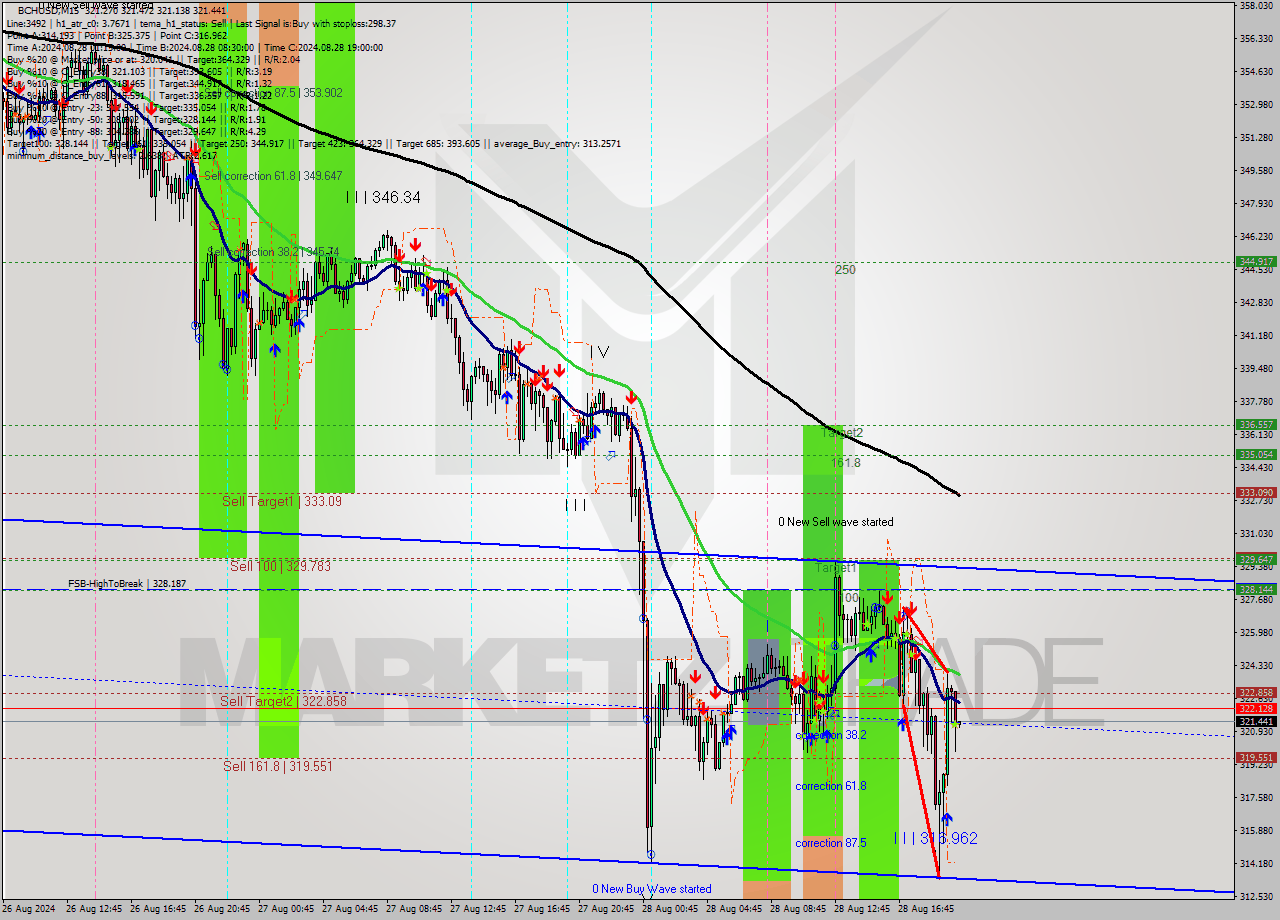Viewport: 1280px width, 920px height.
Task: Click the 329.647 green price tag
Action: click(x=1256, y=559)
